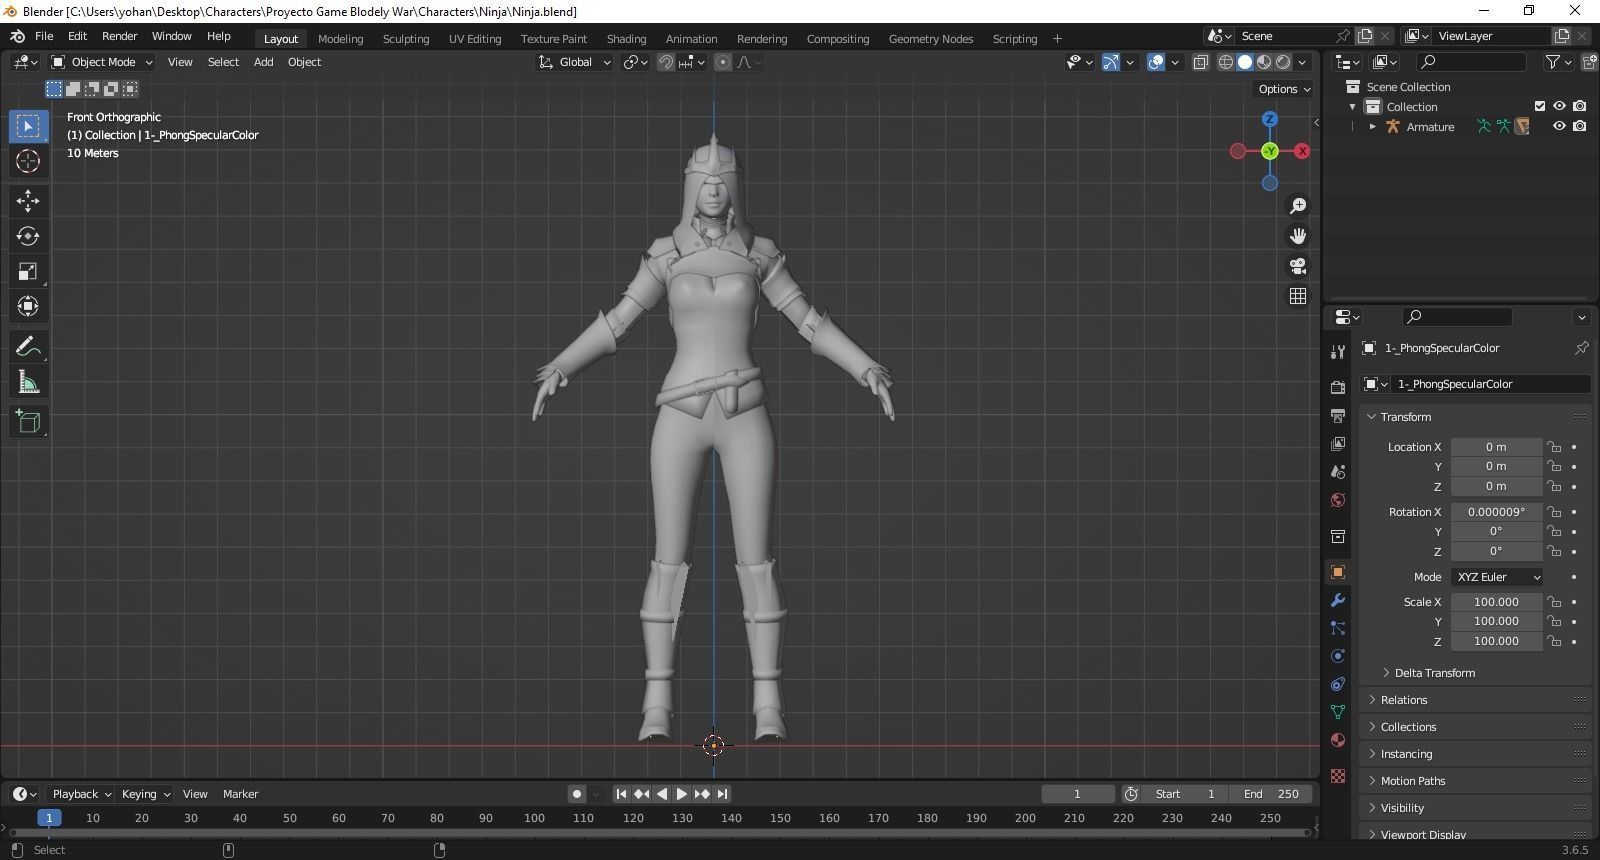Open the timeline Marker menu
The height and width of the screenshot is (860, 1600).
[240, 794]
